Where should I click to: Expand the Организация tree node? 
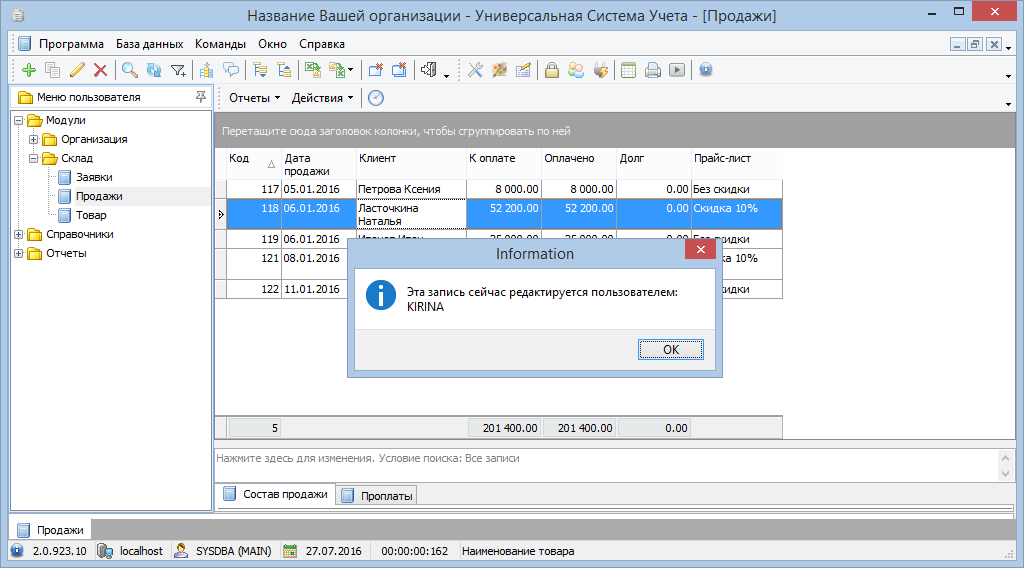(x=33, y=140)
